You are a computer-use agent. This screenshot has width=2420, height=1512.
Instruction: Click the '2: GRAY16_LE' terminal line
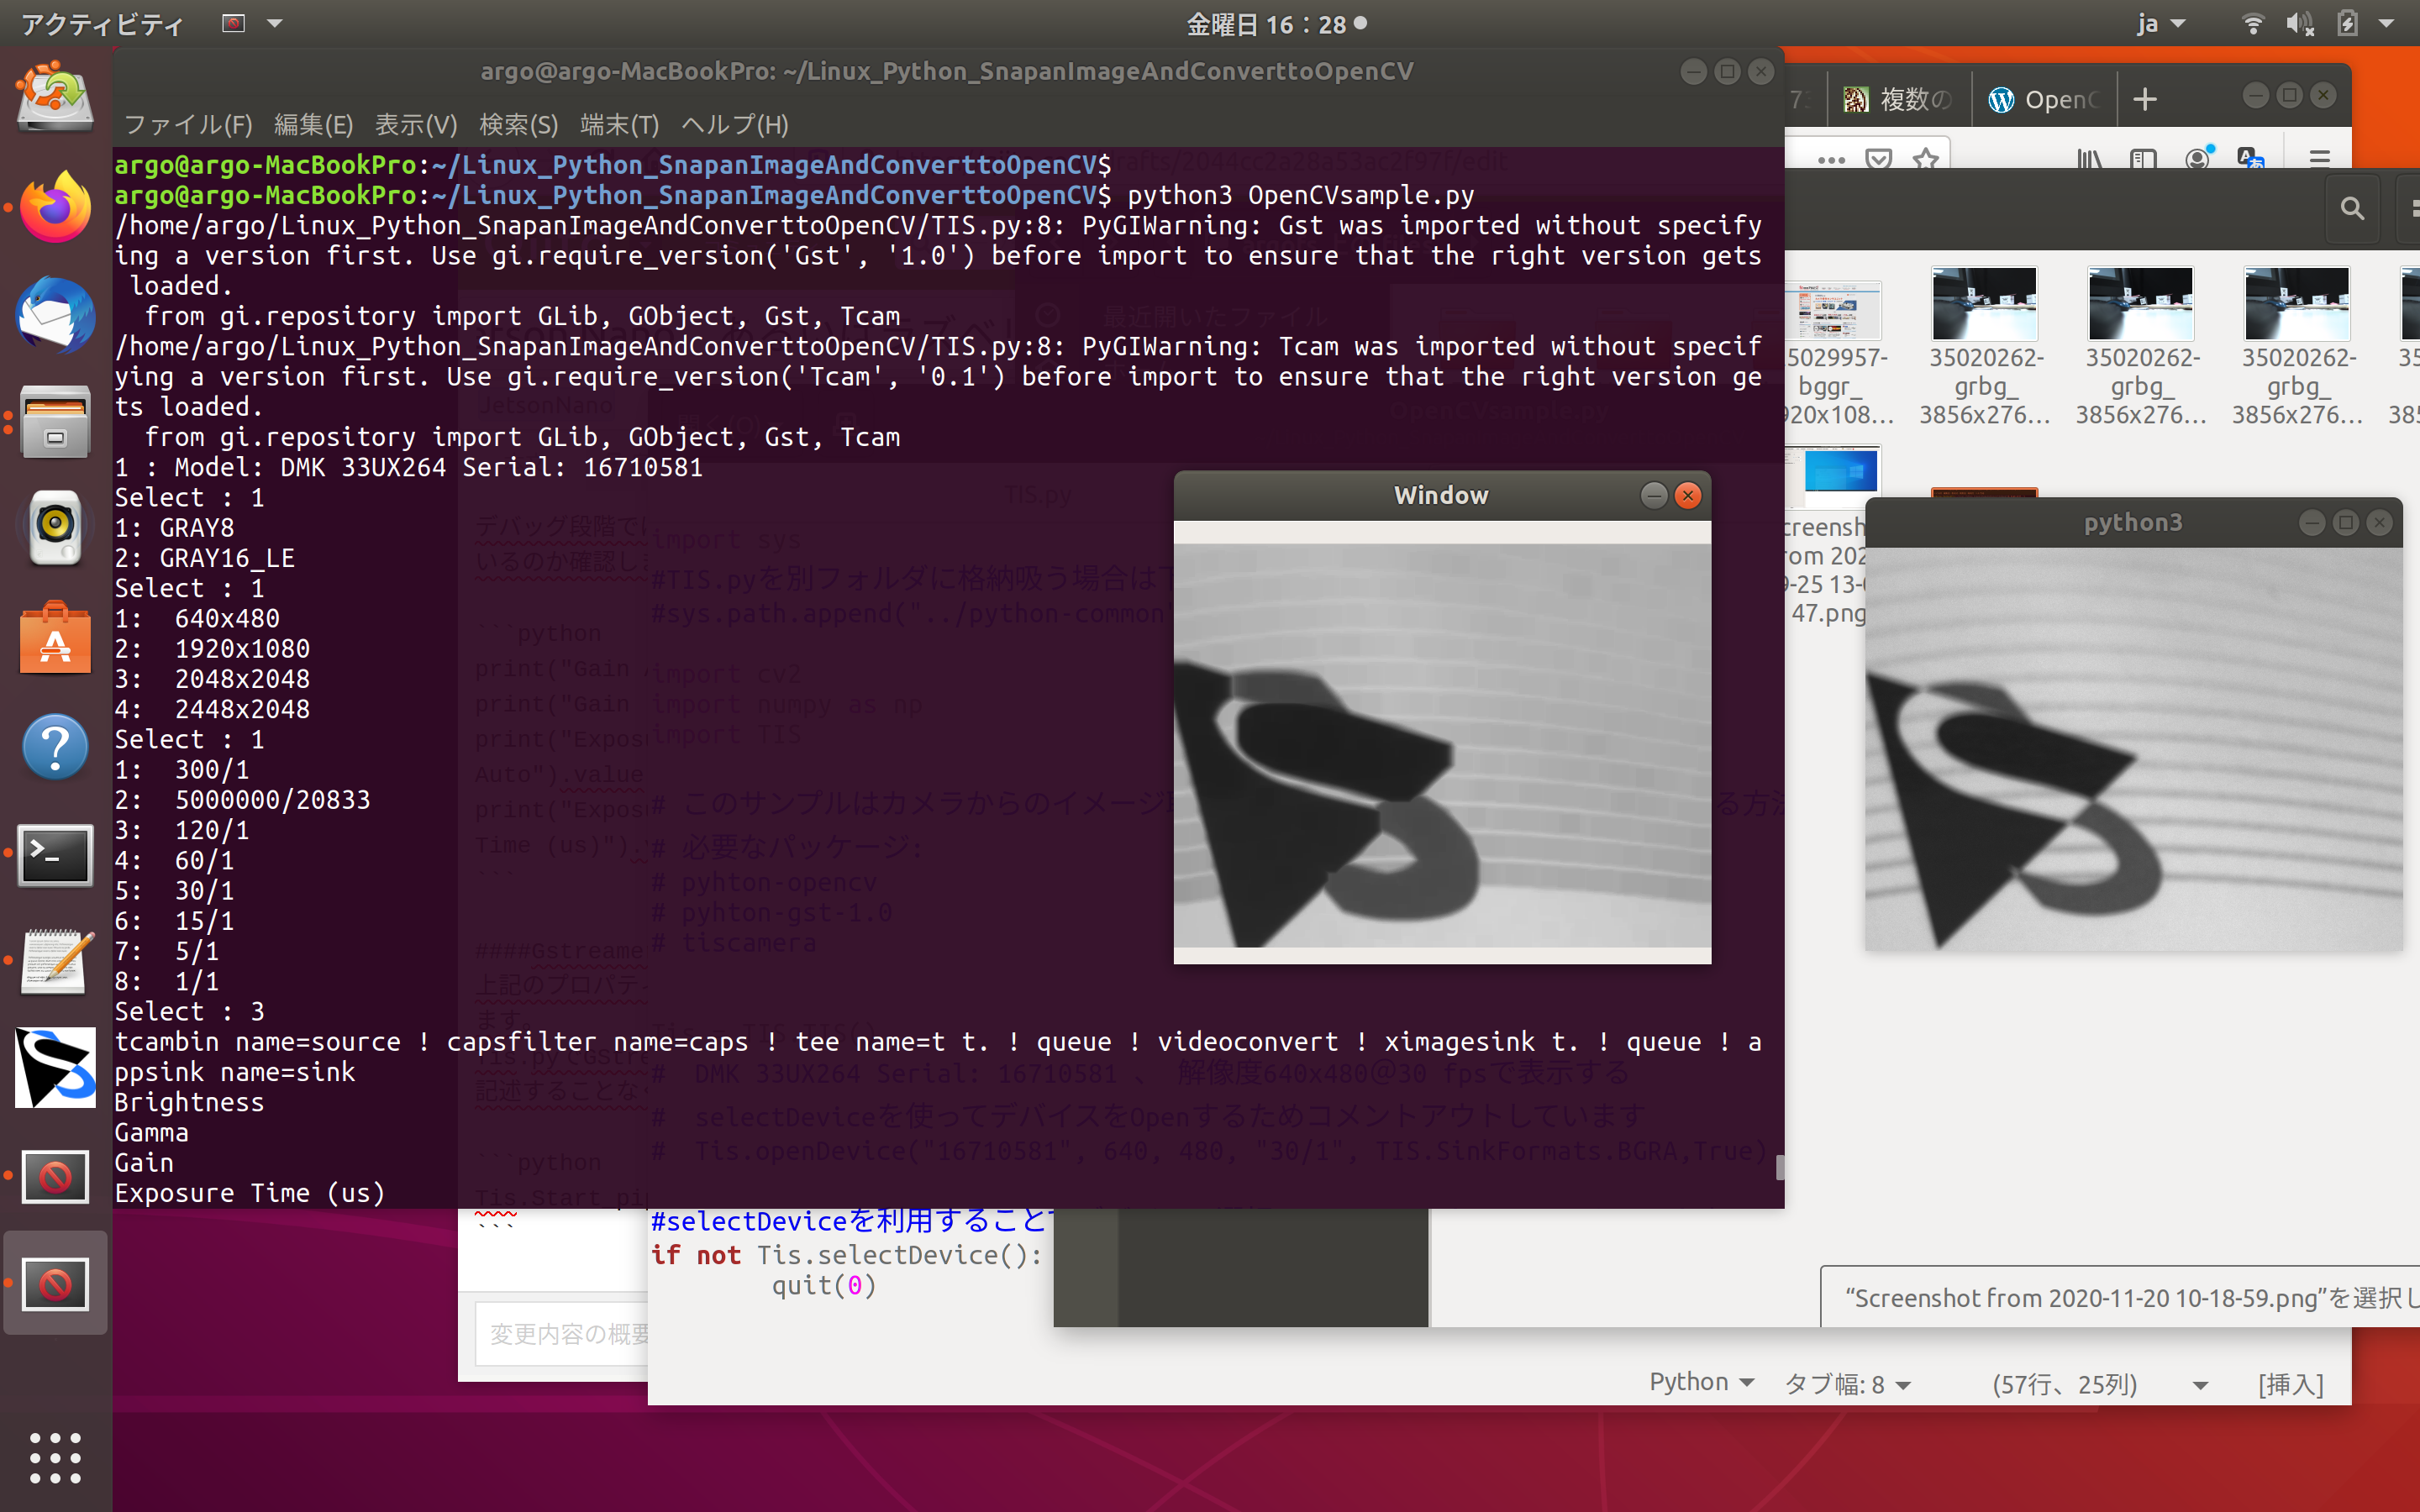(205, 558)
